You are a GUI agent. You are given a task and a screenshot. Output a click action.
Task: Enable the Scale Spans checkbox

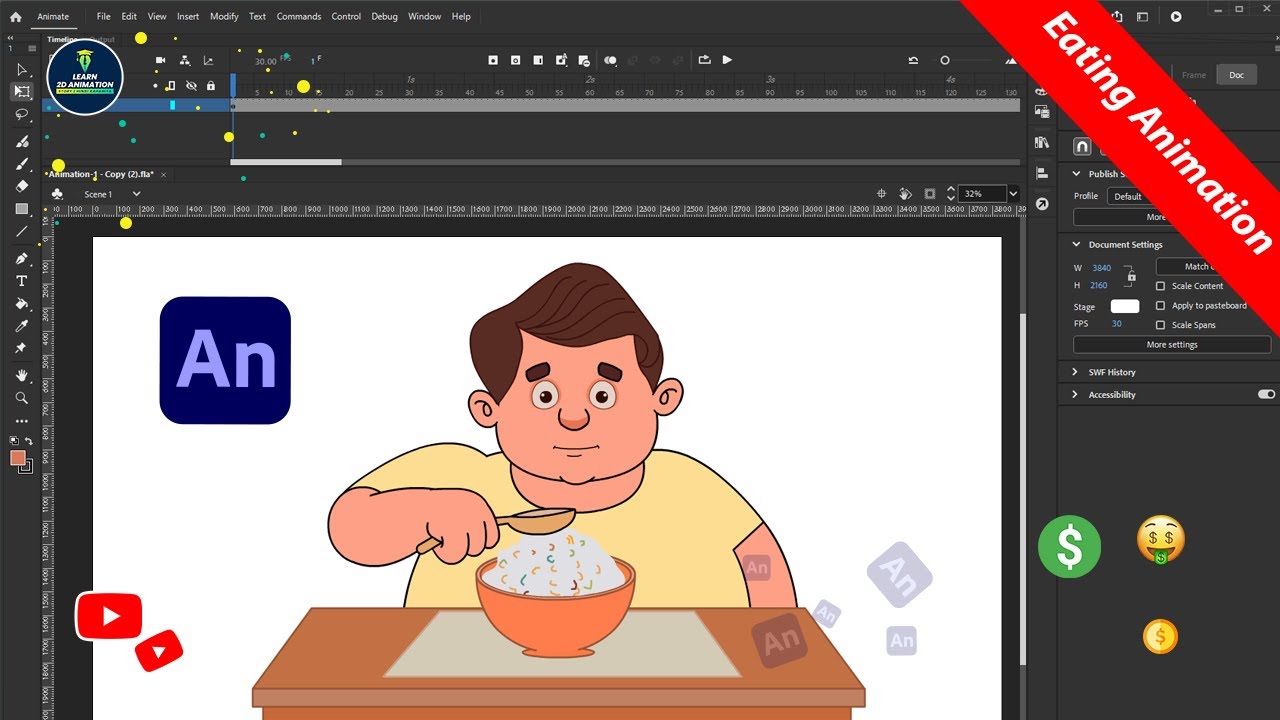1160,325
